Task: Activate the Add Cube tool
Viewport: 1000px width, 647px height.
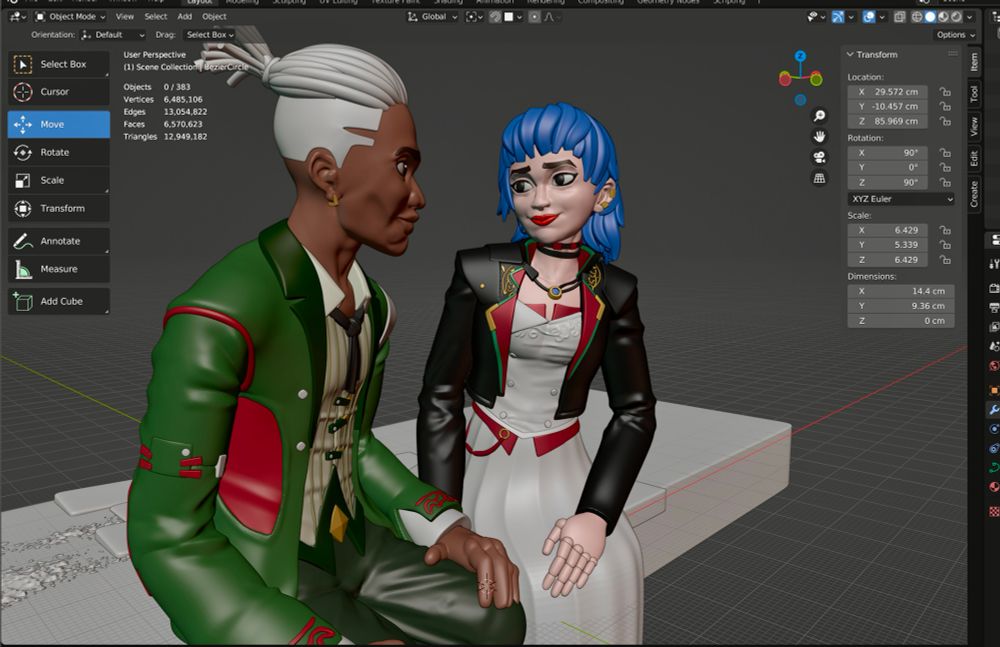Action: point(59,301)
